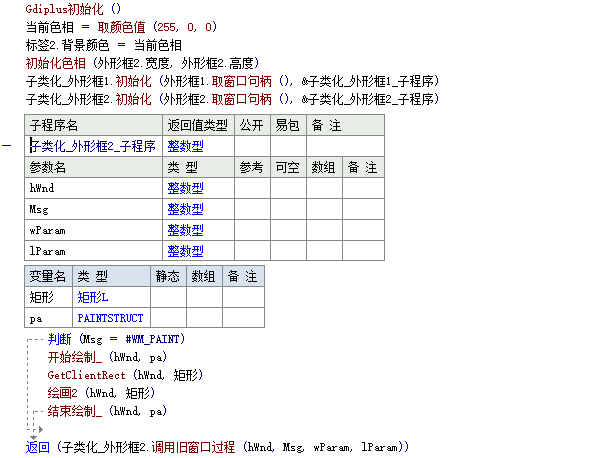605x458 pixels.
Task: Select the hWnd parameter name cell
Action: click(93, 188)
